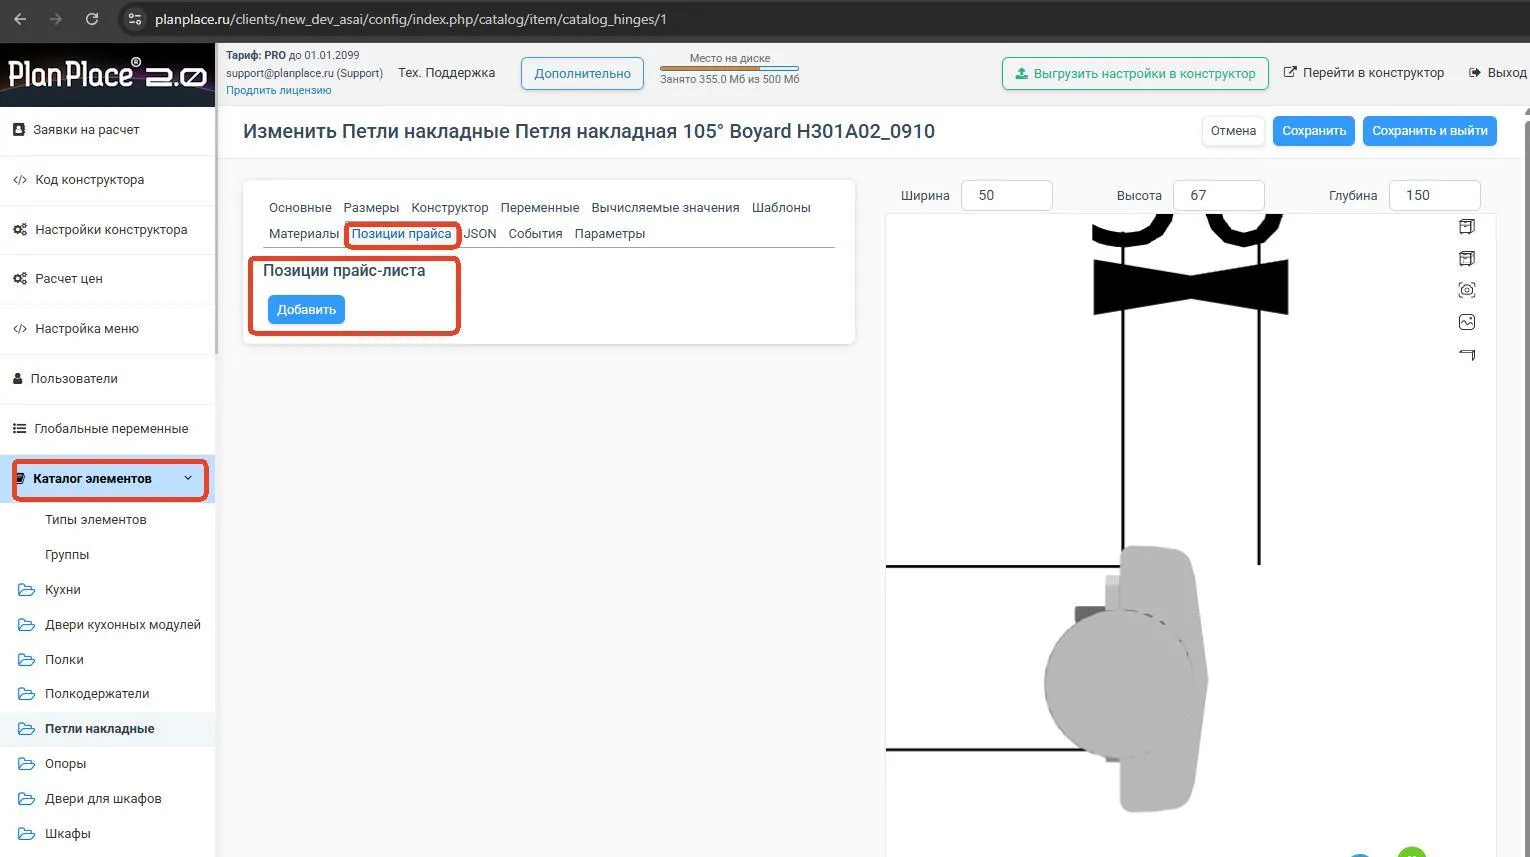Image resolution: width=1530 pixels, height=857 pixels.
Task: Switch to the Размеры tab
Action: 371,208
